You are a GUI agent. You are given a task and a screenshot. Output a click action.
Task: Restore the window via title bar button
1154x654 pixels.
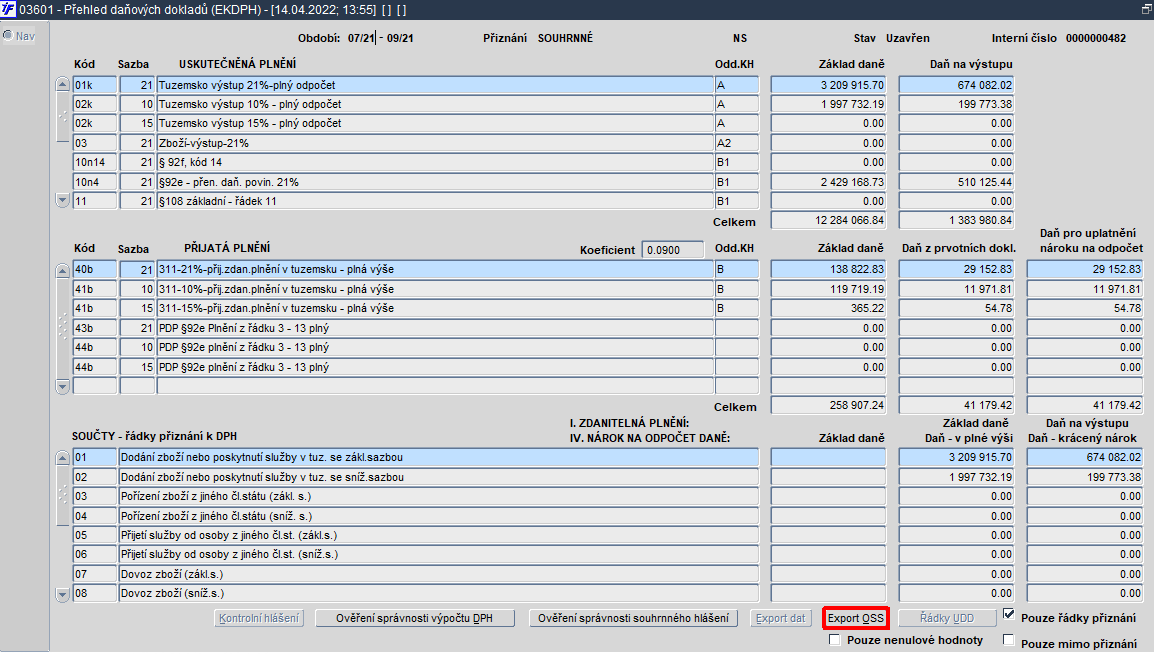(1145, 10)
